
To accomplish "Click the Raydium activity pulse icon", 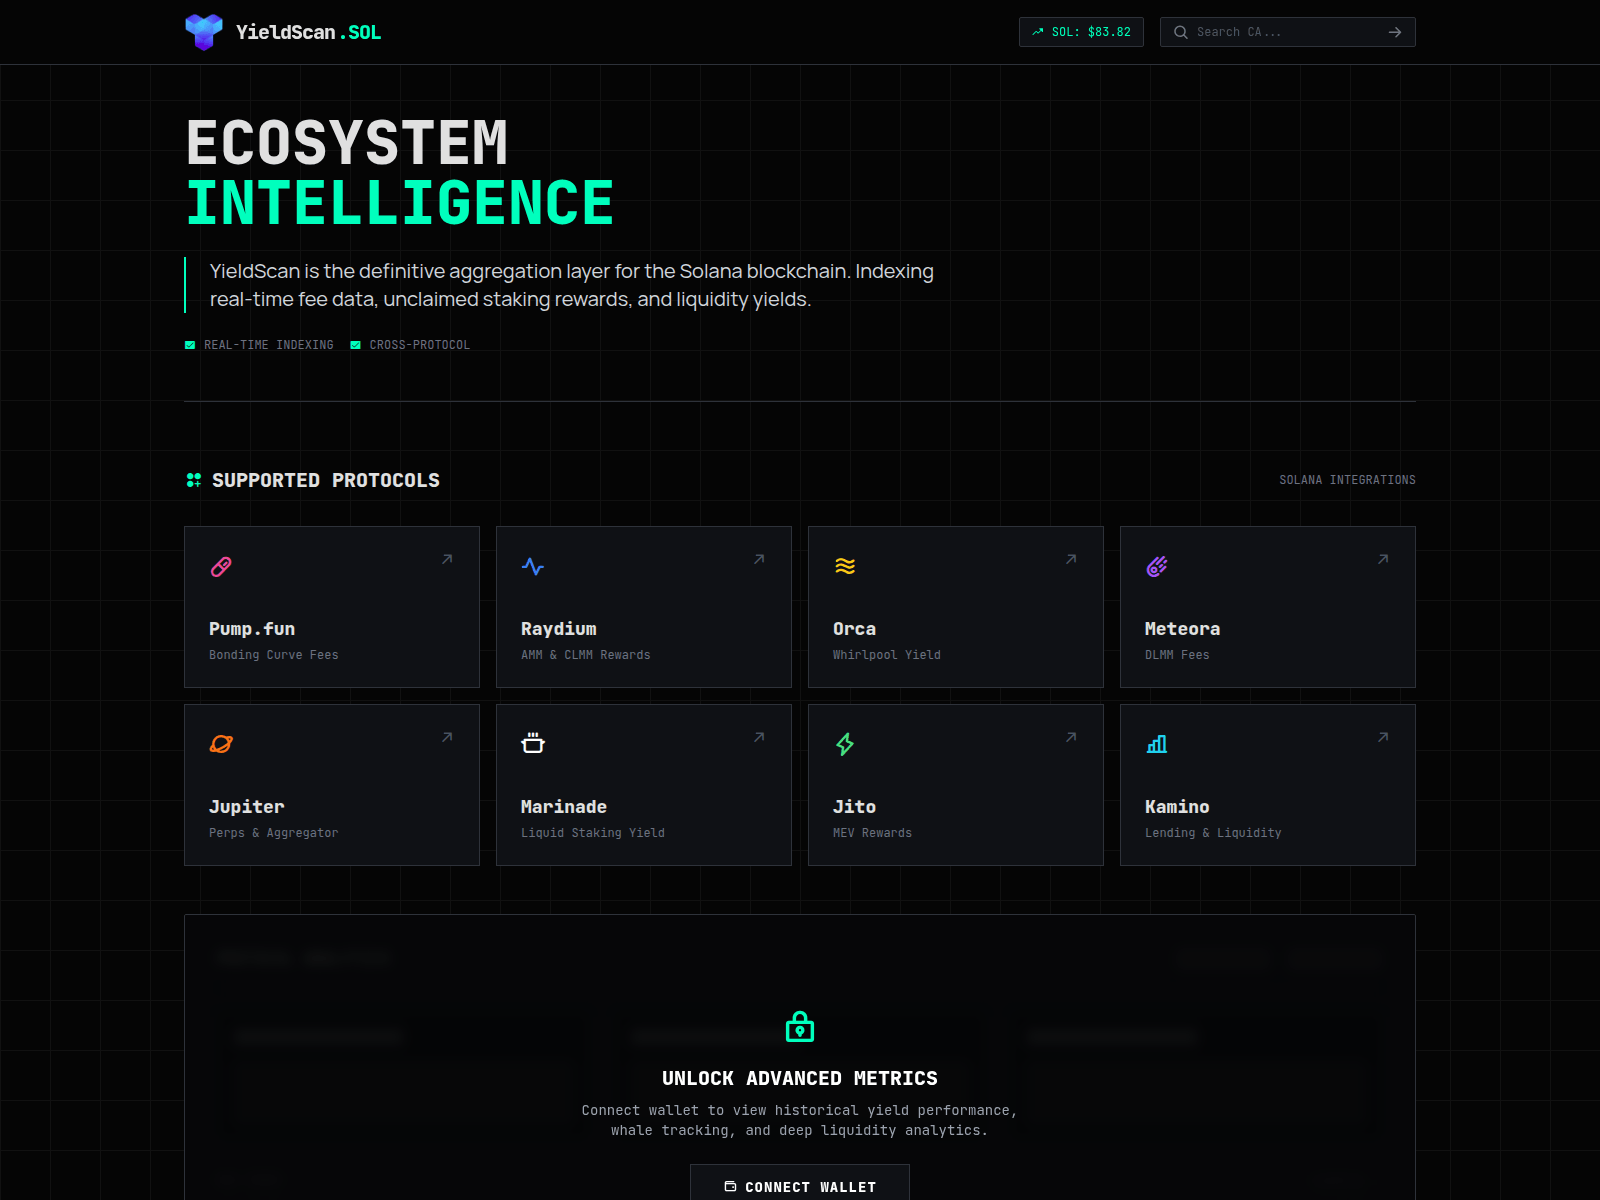I will (x=533, y=567).
